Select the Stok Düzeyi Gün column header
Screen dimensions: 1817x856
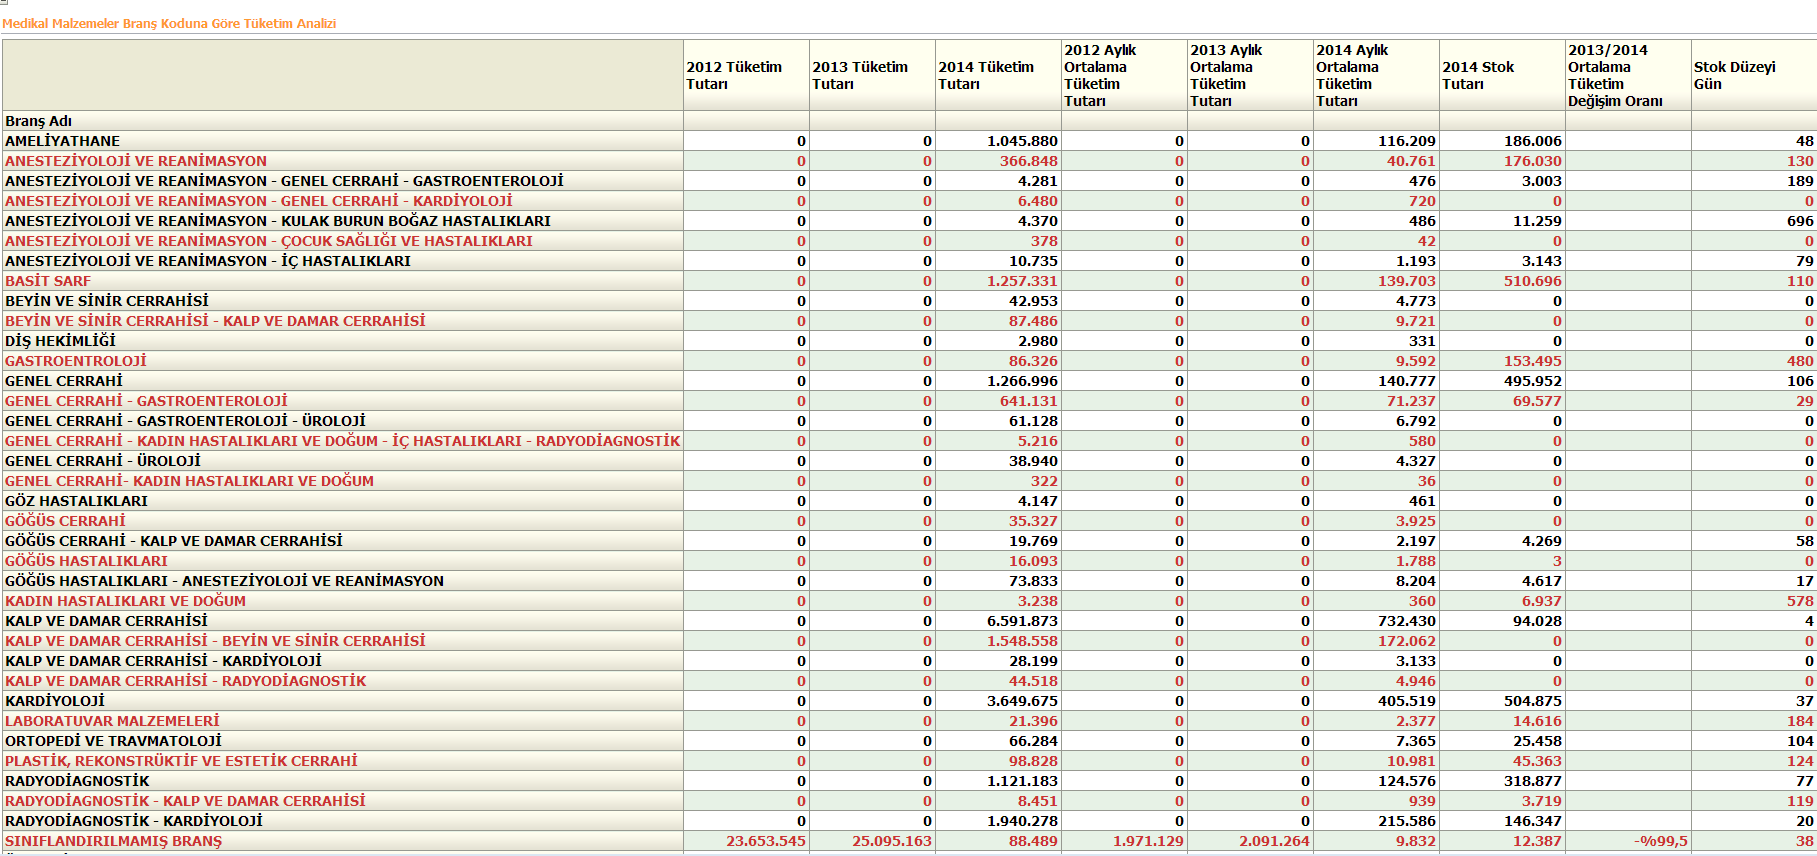point(1754,75)
